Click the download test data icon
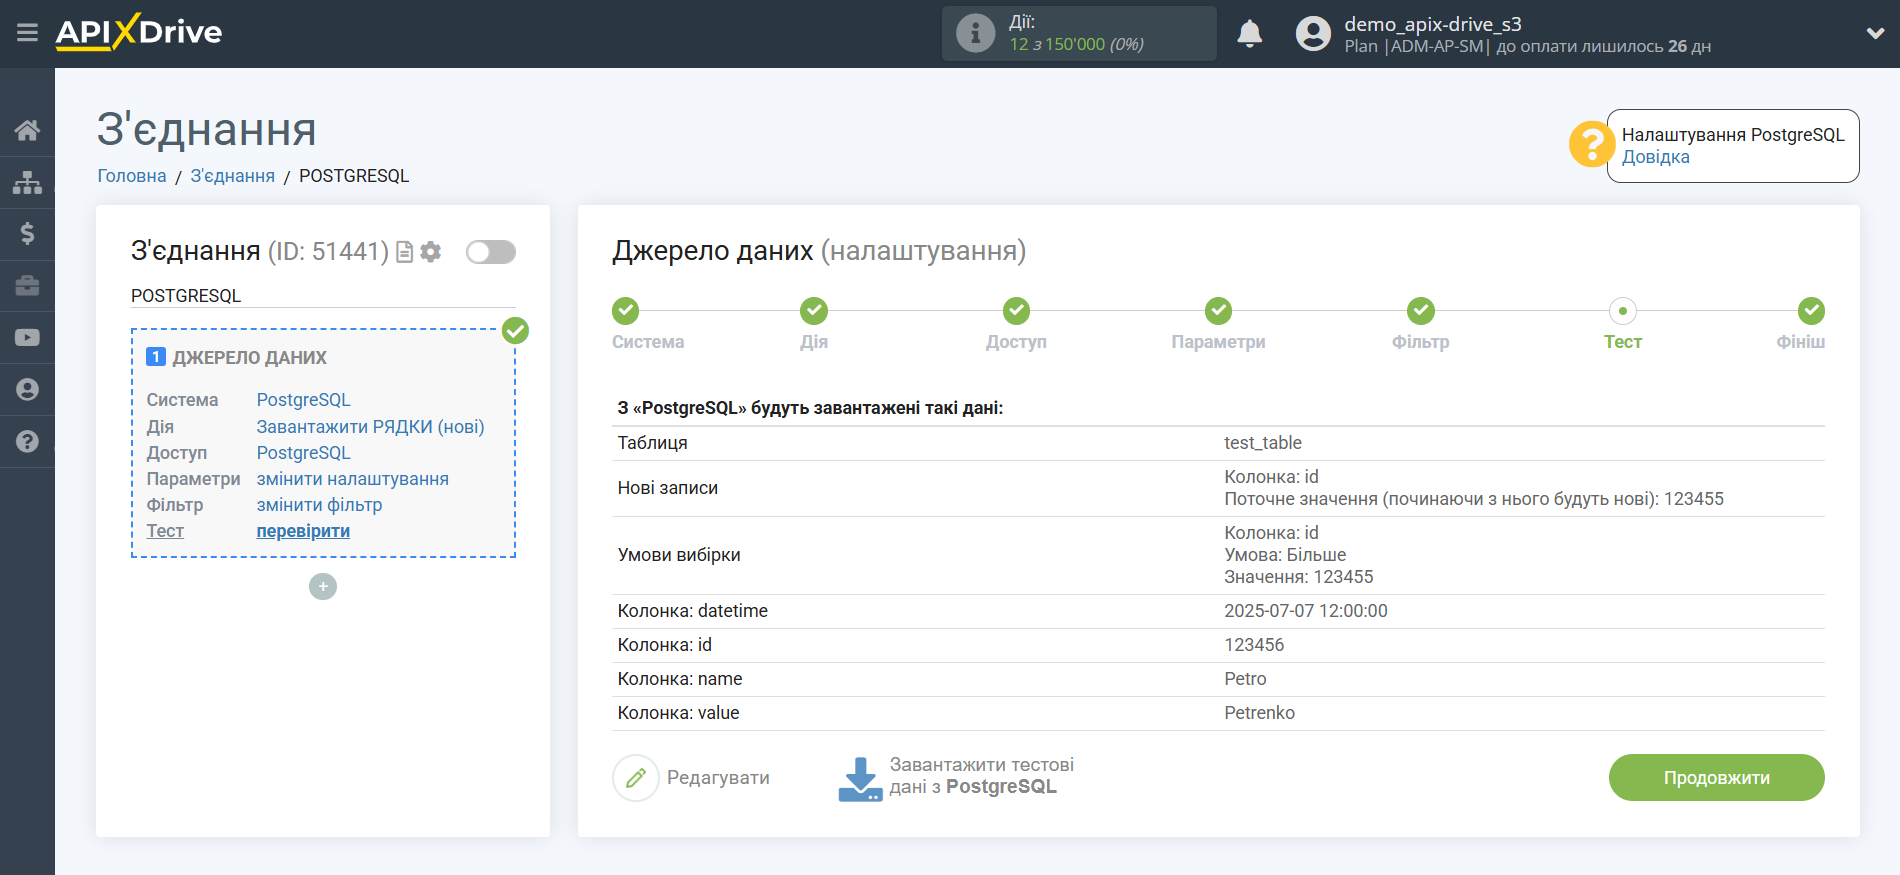The height and width of the screenshot is (875, 1900). coord(860,779)
